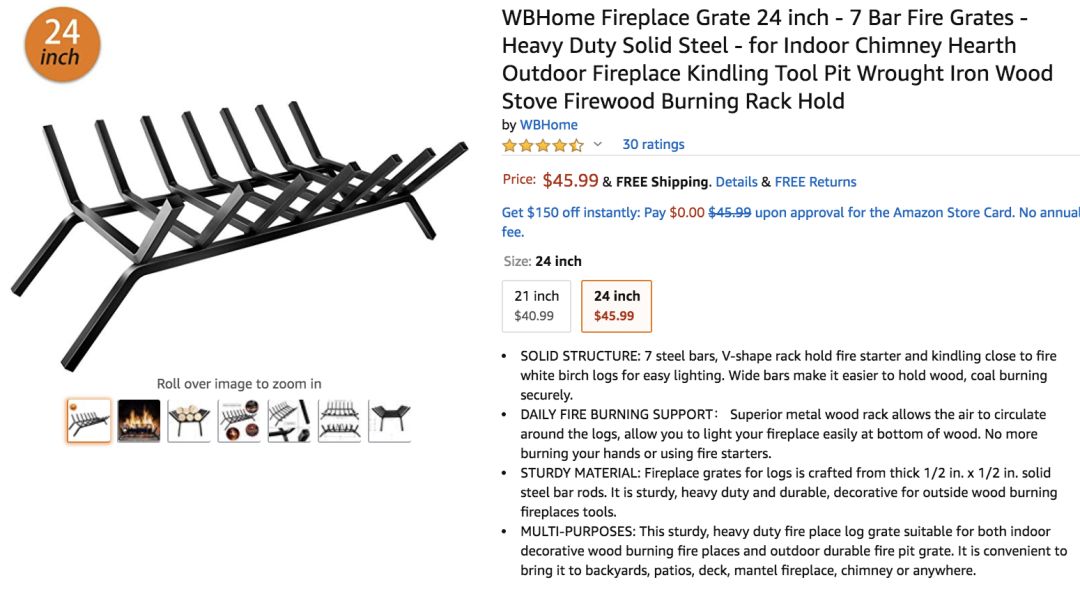The width and height of the screenshot is (1080, 596).
Task: Click the star rating icons
Action: pos(543,145)
